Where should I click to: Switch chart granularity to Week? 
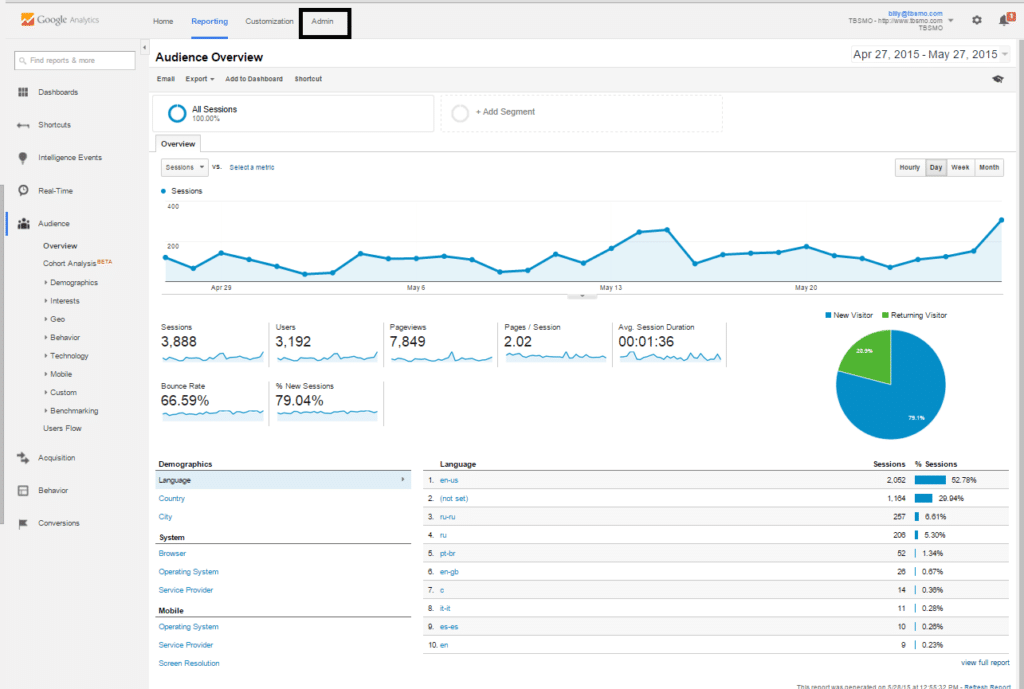[960, 167]
